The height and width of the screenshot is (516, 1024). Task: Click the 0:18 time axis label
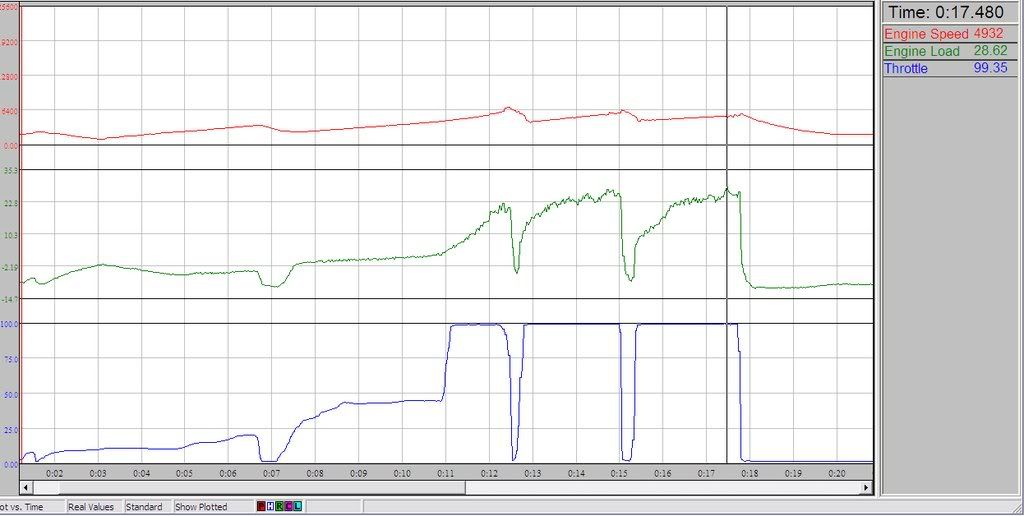coord(750,473)
